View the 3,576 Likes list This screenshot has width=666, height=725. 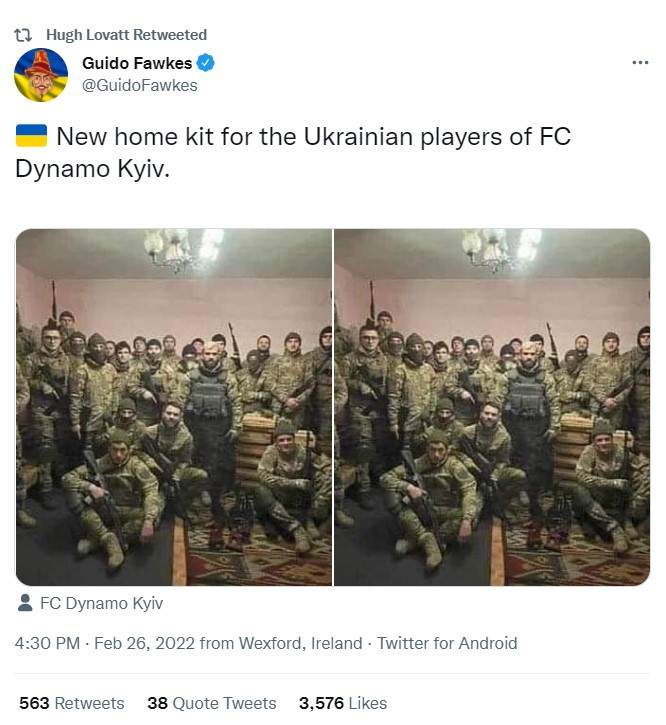343,703
